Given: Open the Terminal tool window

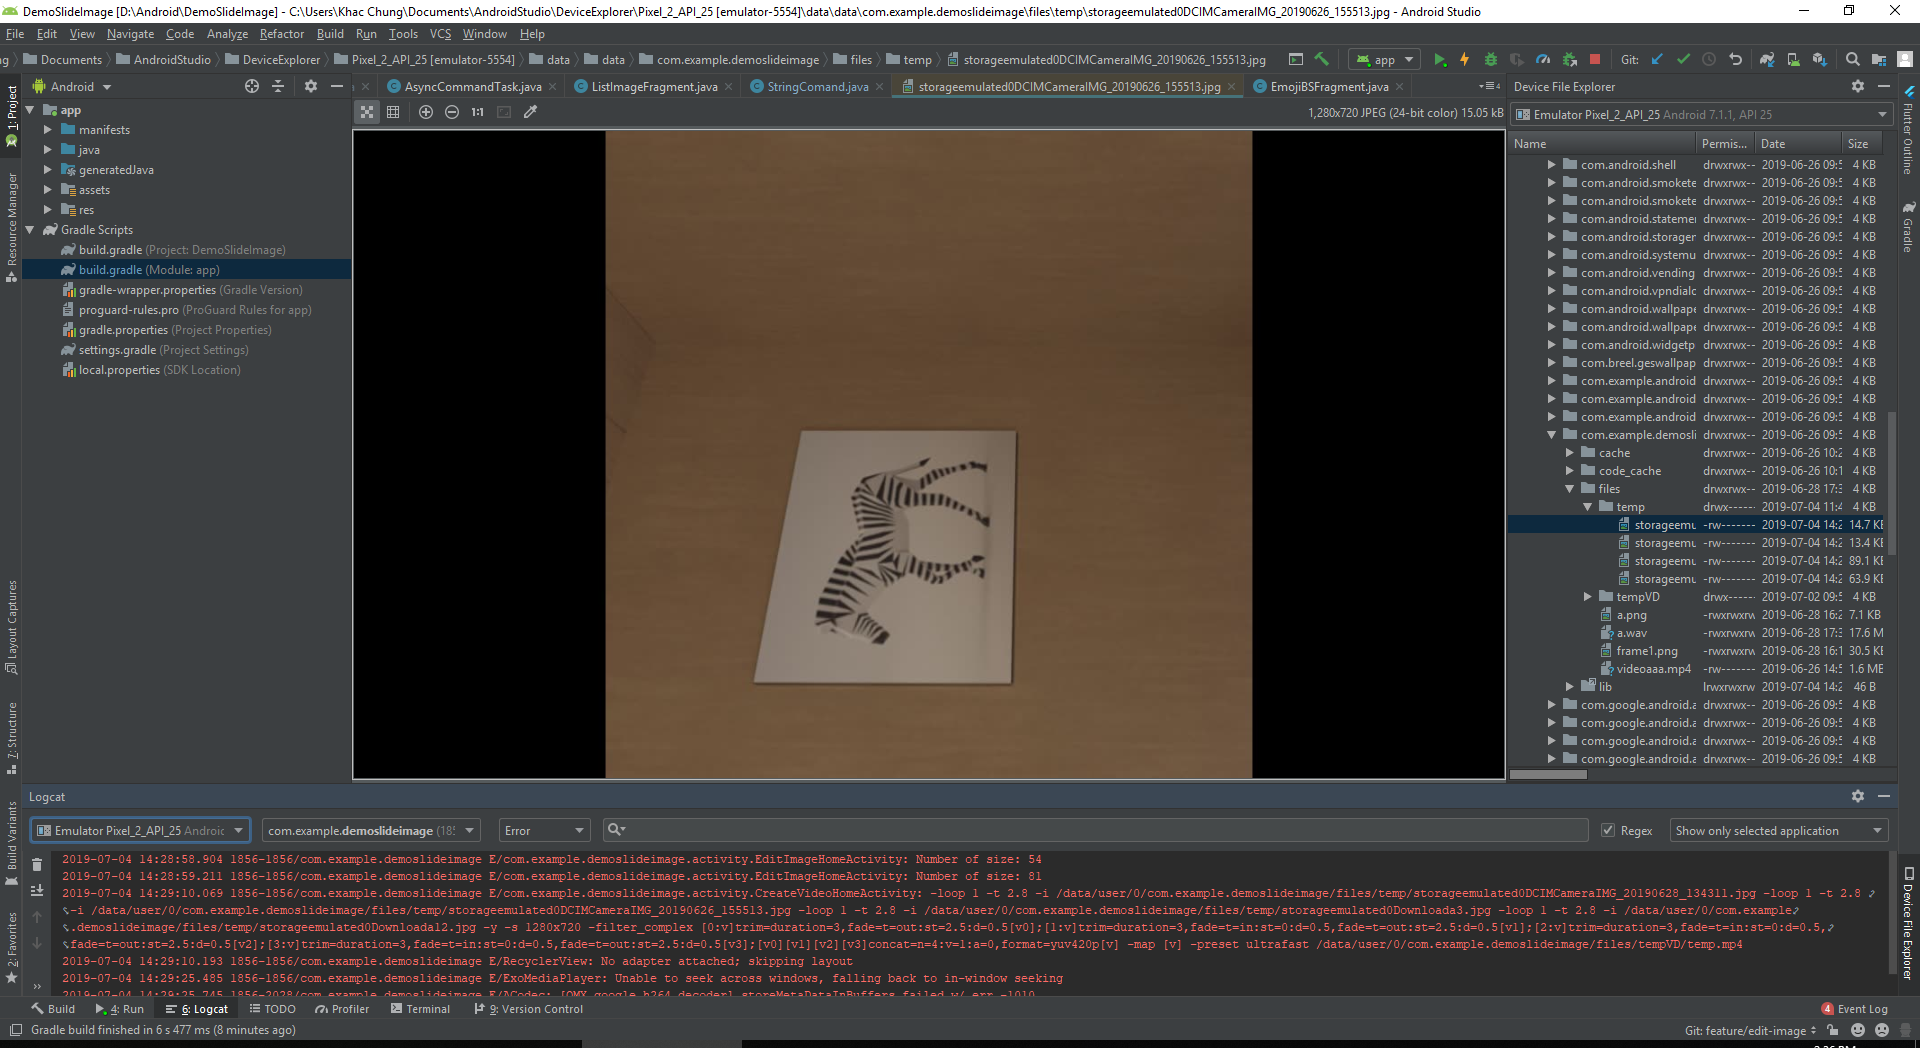Looking at the screenshot, I should click(420, 1009).
